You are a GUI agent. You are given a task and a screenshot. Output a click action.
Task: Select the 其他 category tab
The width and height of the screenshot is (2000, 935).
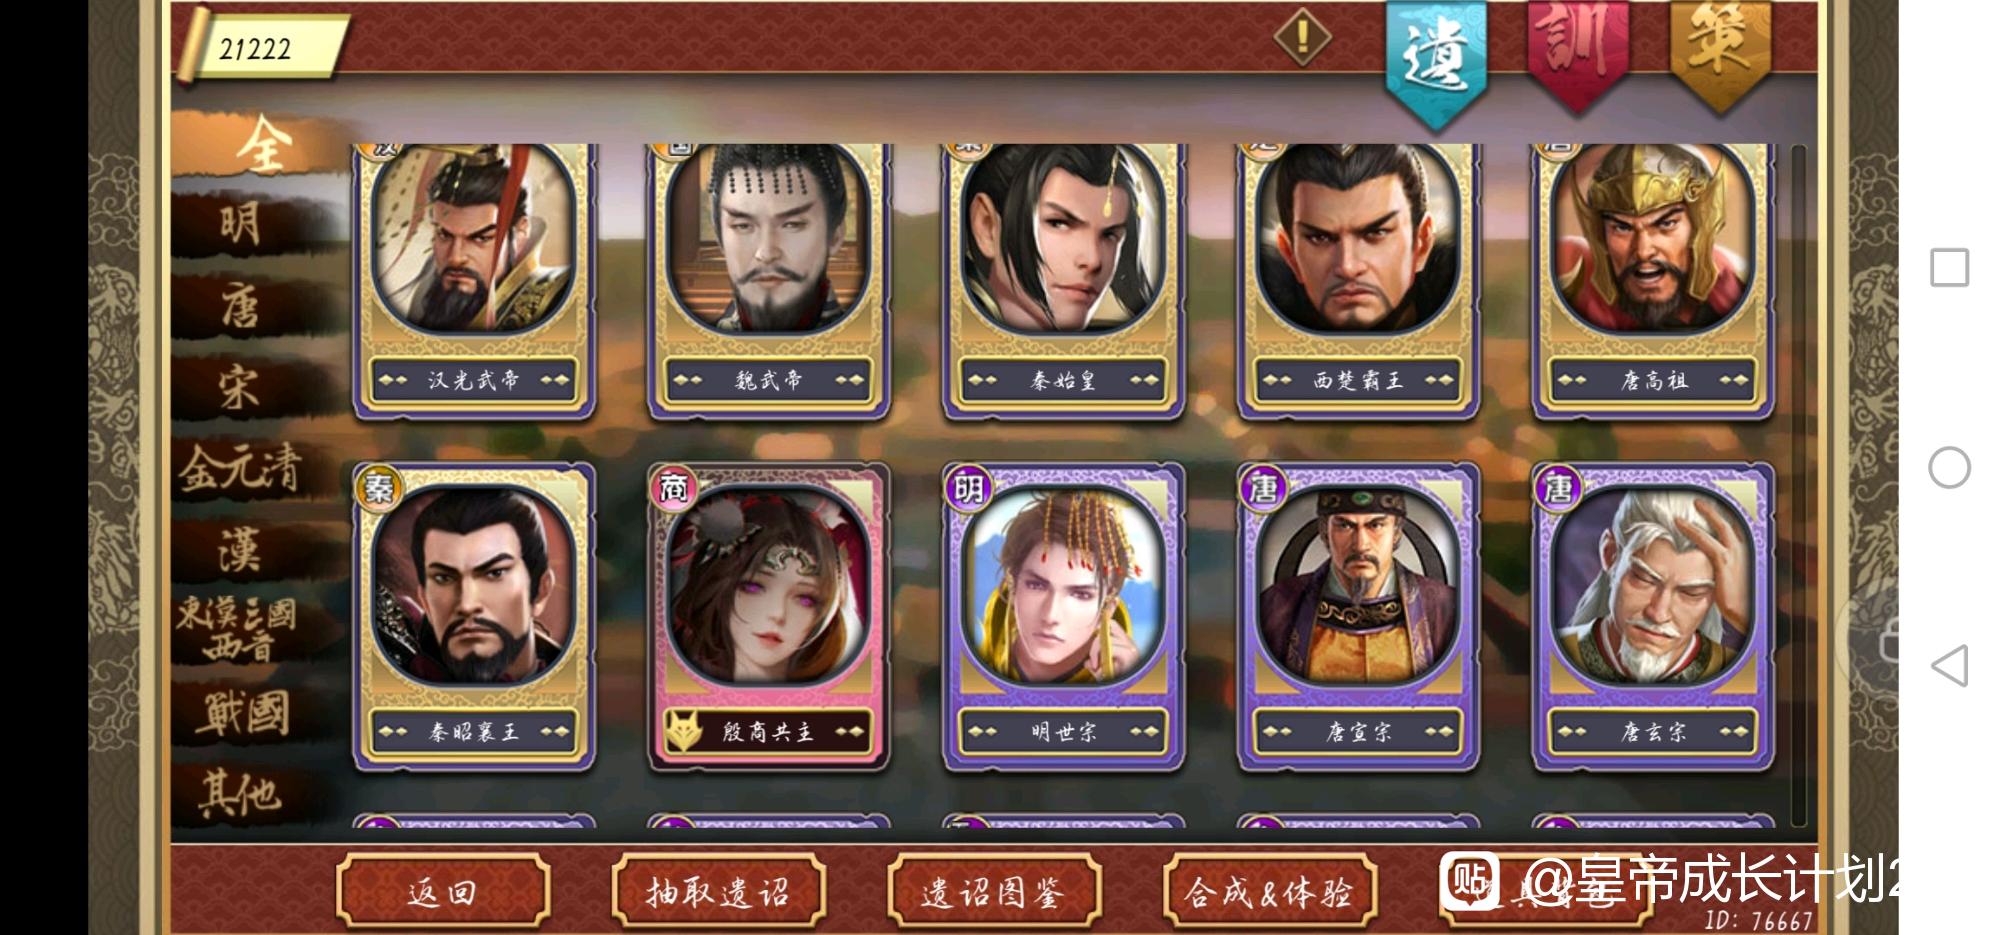coord(240,794)
